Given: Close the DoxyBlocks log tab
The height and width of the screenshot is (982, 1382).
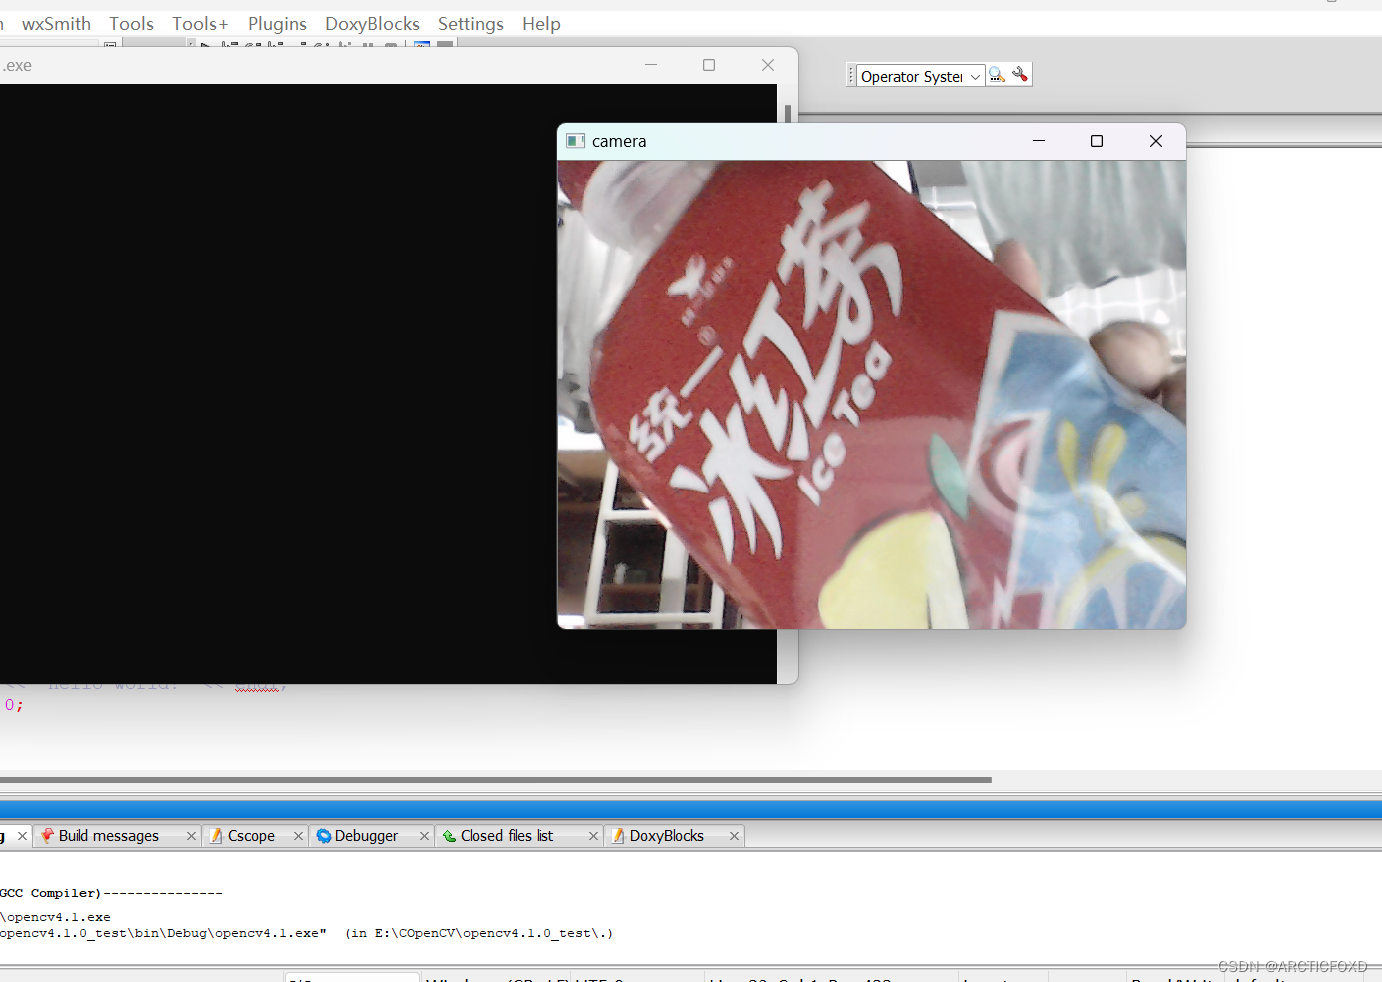Looking at the screenshot, I should point(734,836).
